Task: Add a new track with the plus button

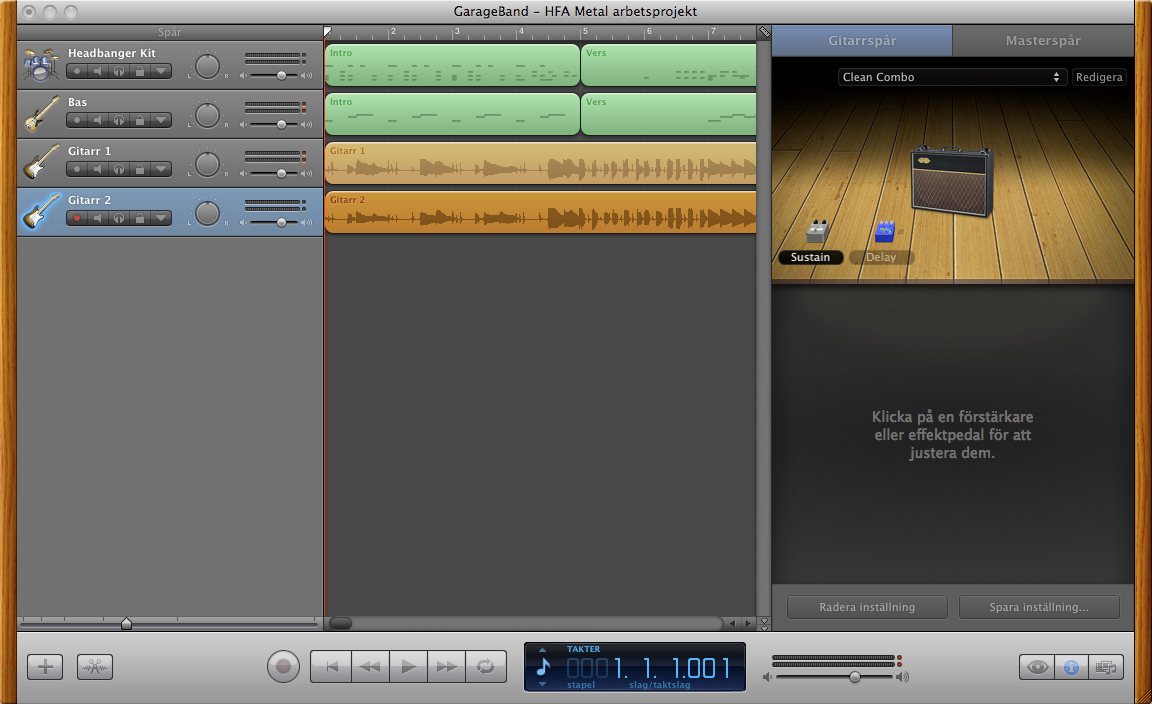Action: [x=45, y=667]
